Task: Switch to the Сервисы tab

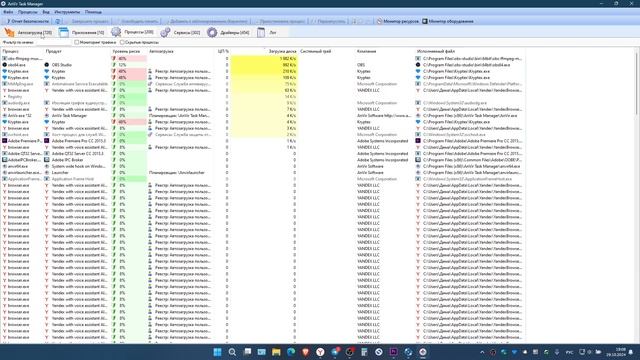Action: 180,32
